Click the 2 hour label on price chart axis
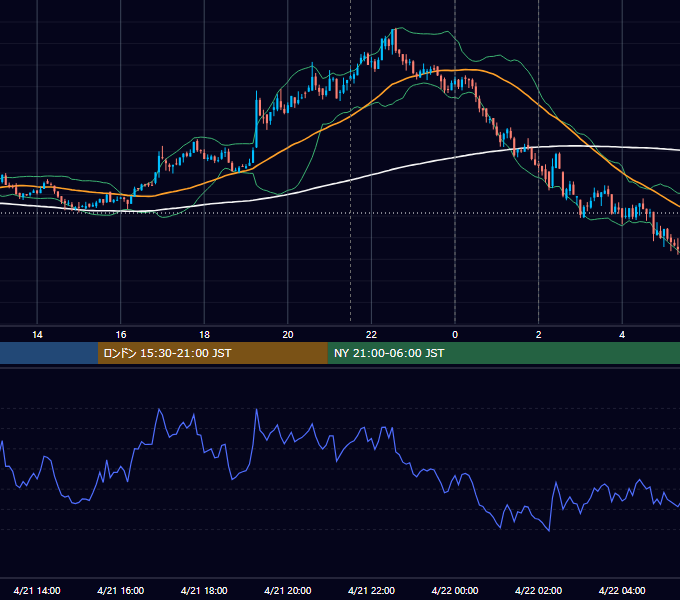Viewport: 680px width, 600px height. point(539,335)
